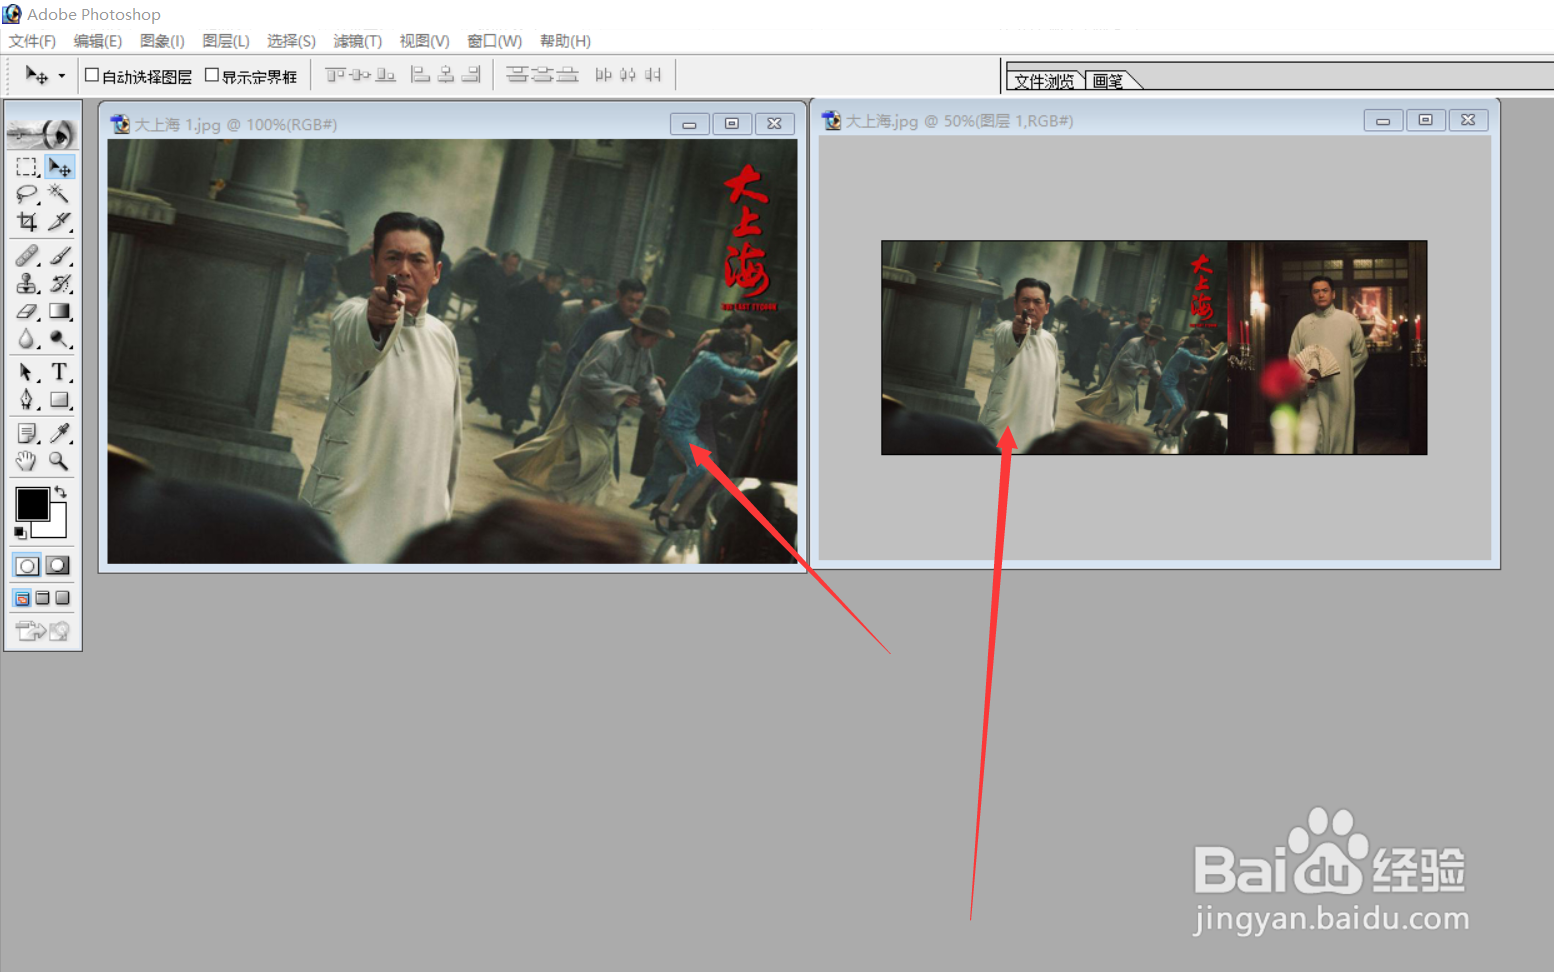Select the History Brush tool
The width and height of the screenshot is (1554, 972).
click(59, 284)
